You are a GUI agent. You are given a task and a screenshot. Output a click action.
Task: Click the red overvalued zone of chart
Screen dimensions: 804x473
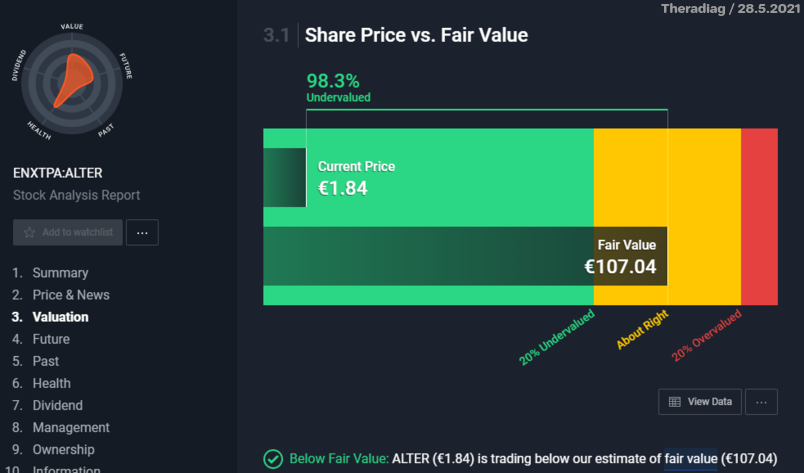pyautogui.click(x=759, y=216)
